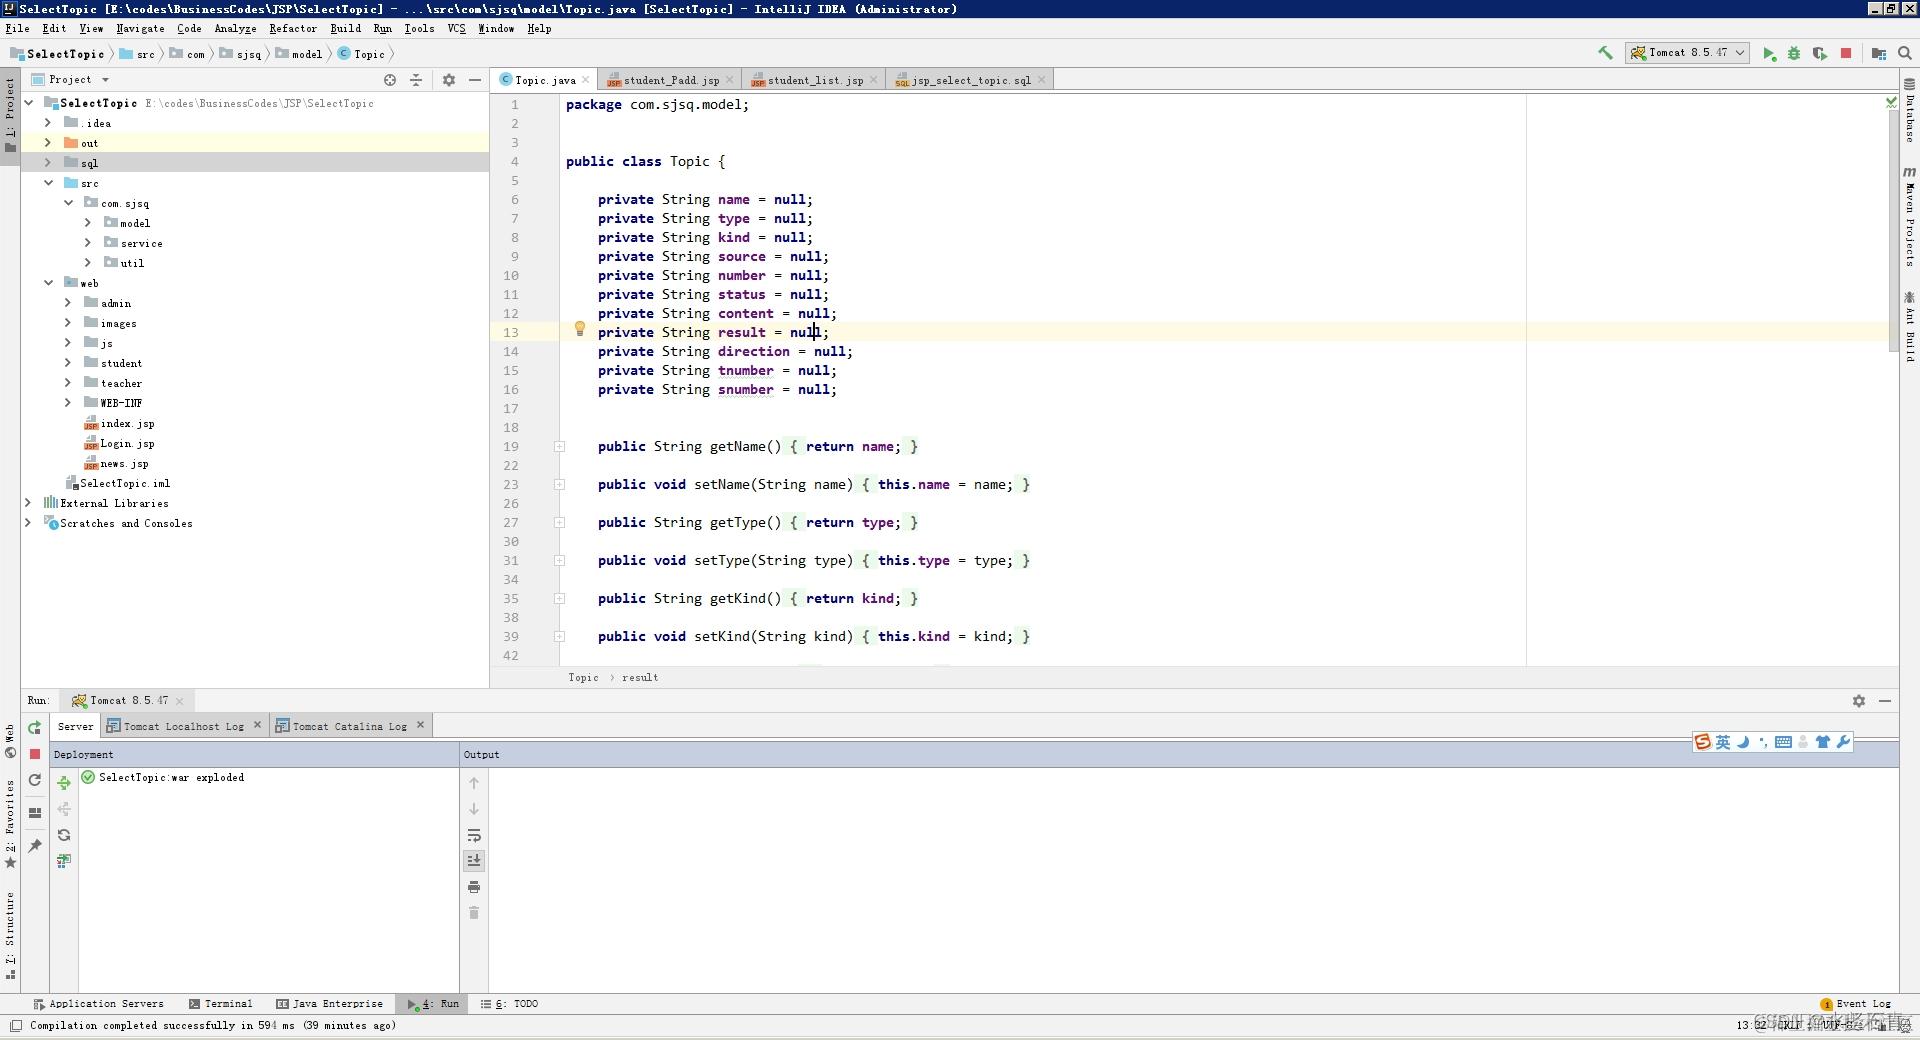Click the Build Project hammer icon
1920x1040 pixels.
pos(1605,53)
